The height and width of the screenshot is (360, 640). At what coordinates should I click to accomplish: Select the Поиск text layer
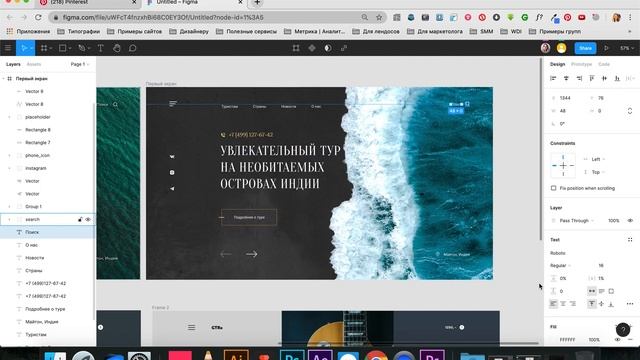pos(47,232)
